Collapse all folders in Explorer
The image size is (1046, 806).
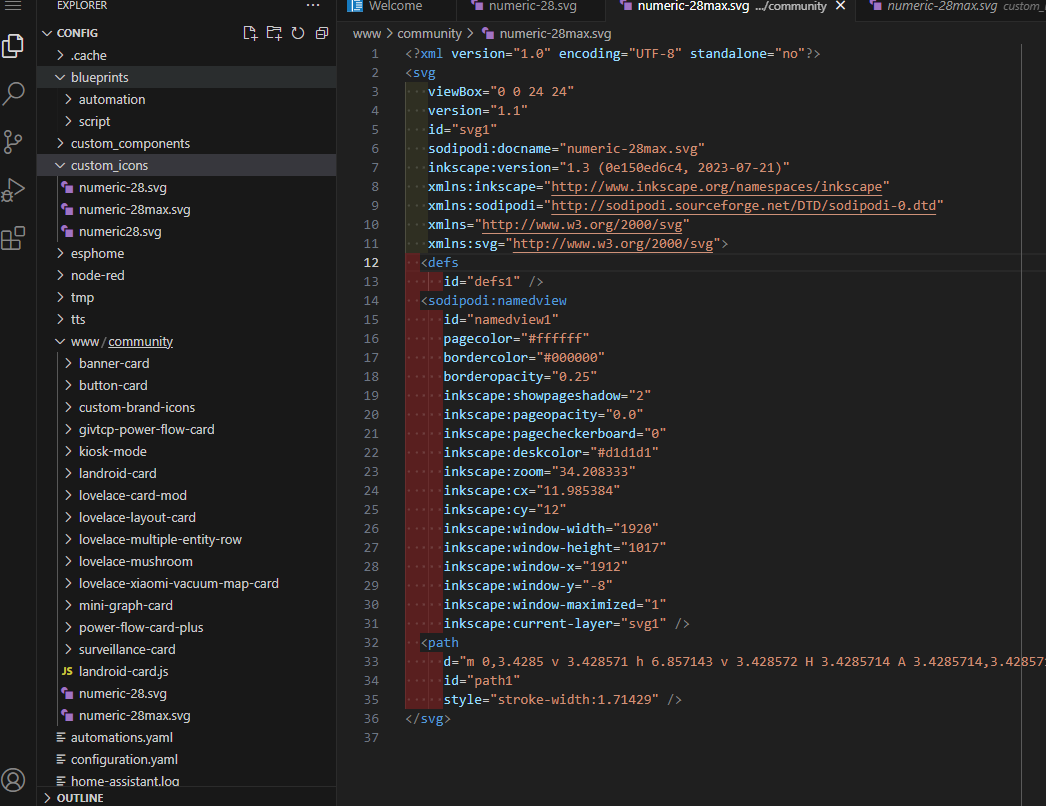(x=321, y=33)
